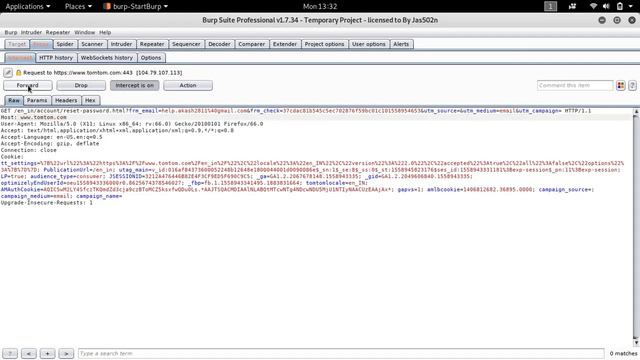Viewport: 640px width, 360px height.
Task: Switch to the Project options tab
Action: tap(324, 44)
